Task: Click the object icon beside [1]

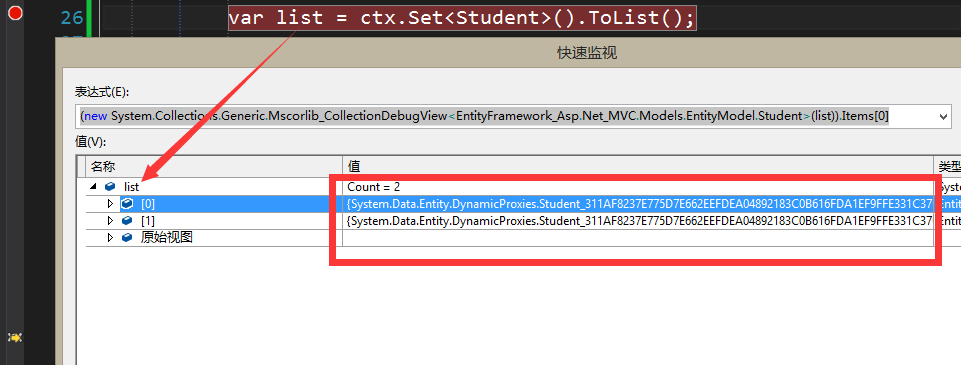Action: [127, 220]
